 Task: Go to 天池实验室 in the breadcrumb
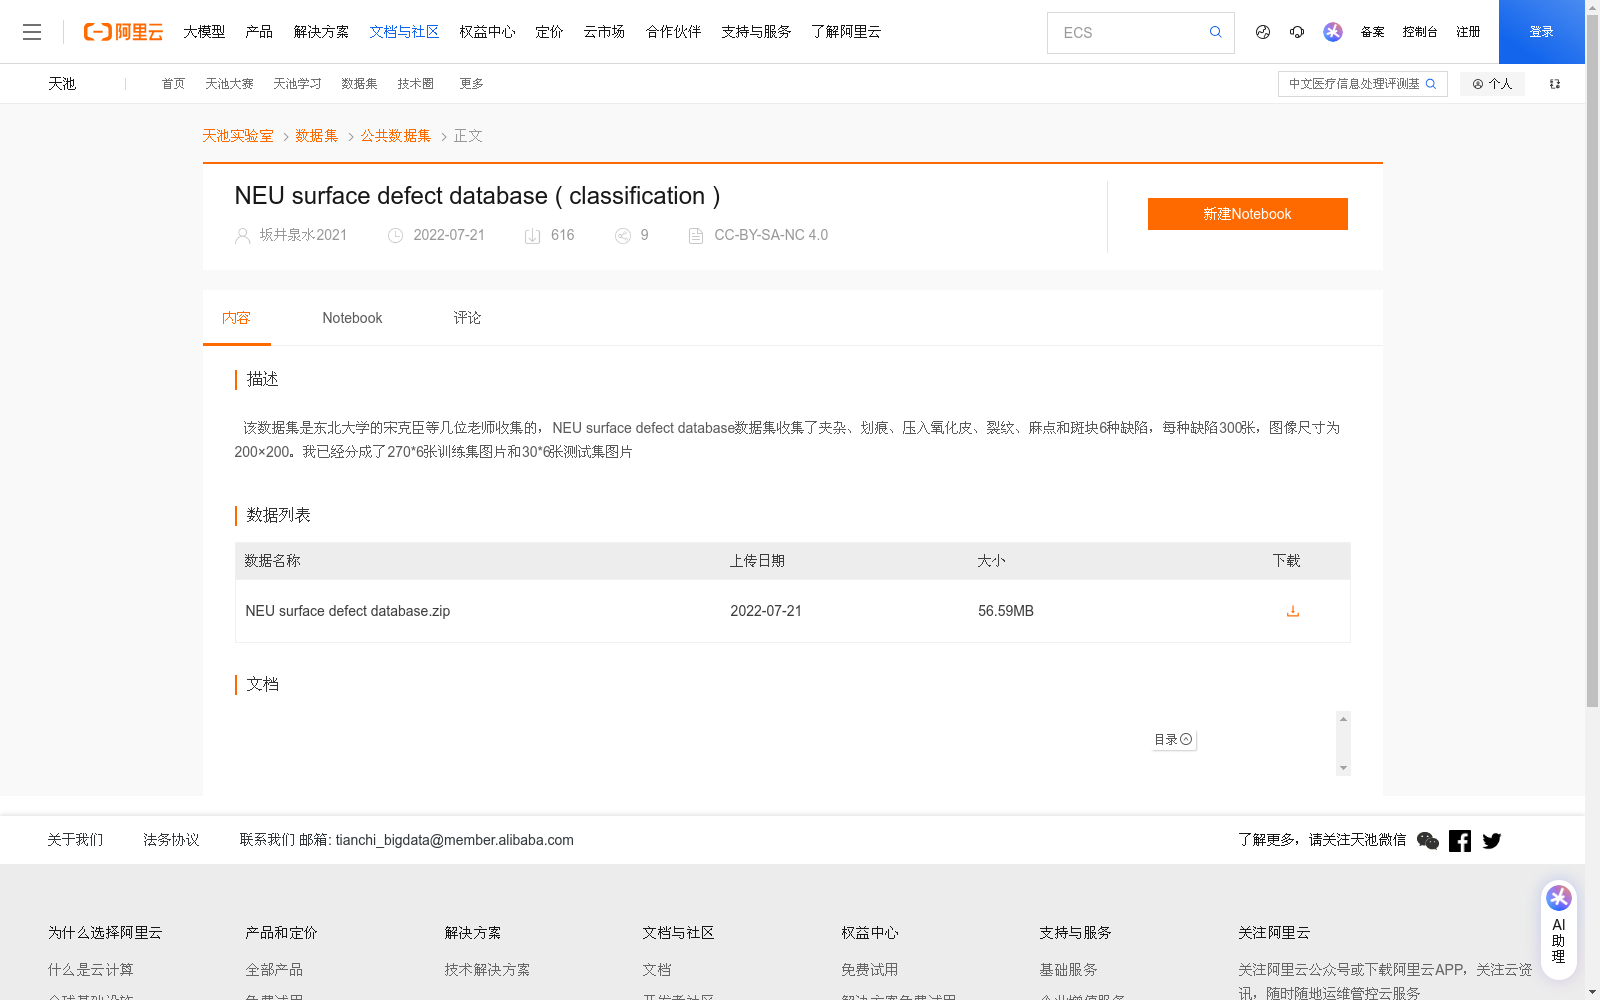coord(238,136)
